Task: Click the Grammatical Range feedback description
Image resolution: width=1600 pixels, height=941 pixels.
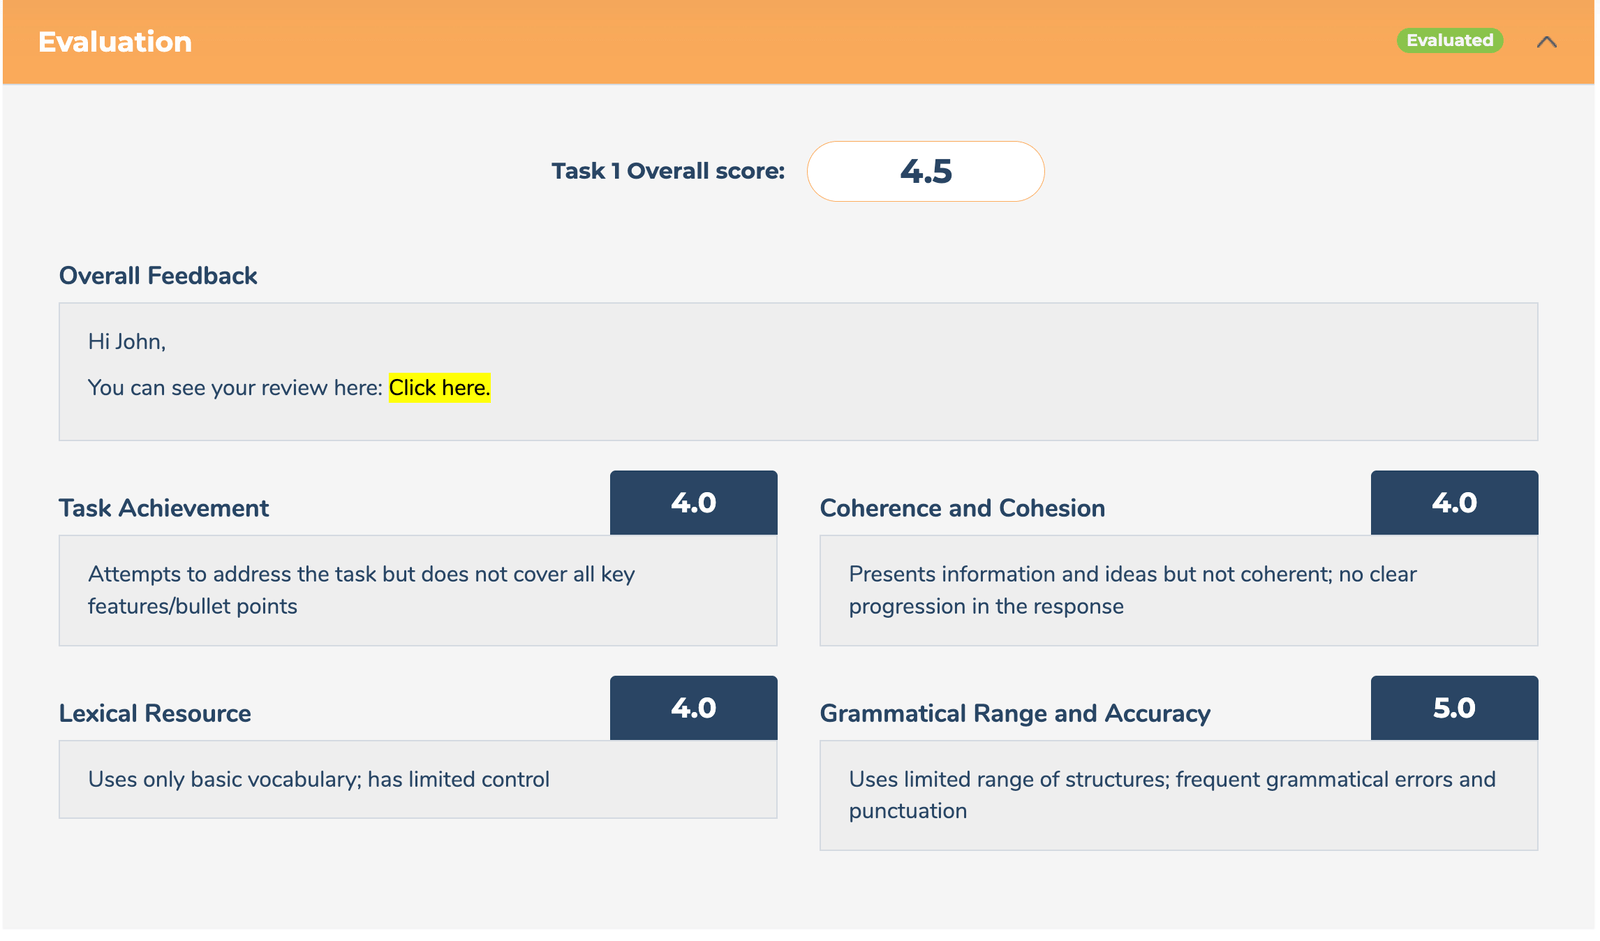Action: (x=1172, y=795)
